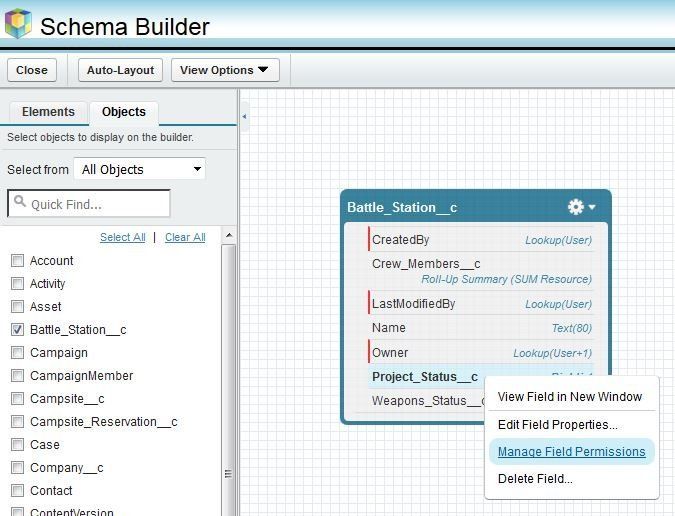Choose Edit Field Properties menu item
This screenshot has height=516, width=675.
(x=557, y=425)
